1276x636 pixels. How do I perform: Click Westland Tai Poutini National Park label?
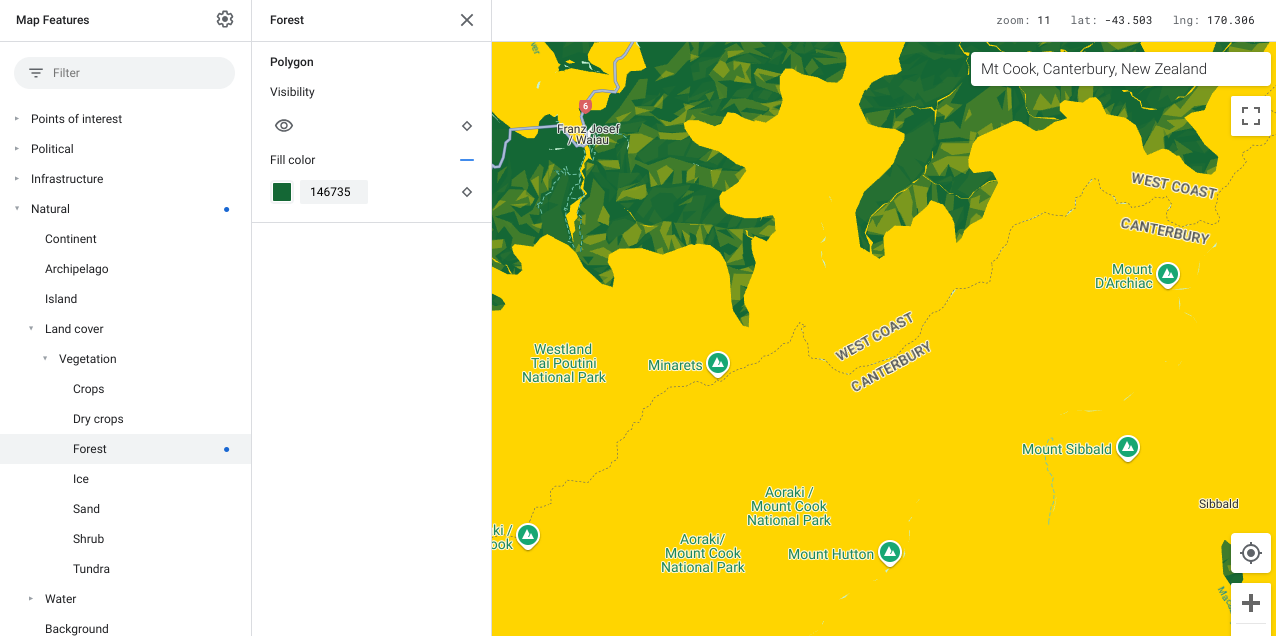[x=564, y=363]
